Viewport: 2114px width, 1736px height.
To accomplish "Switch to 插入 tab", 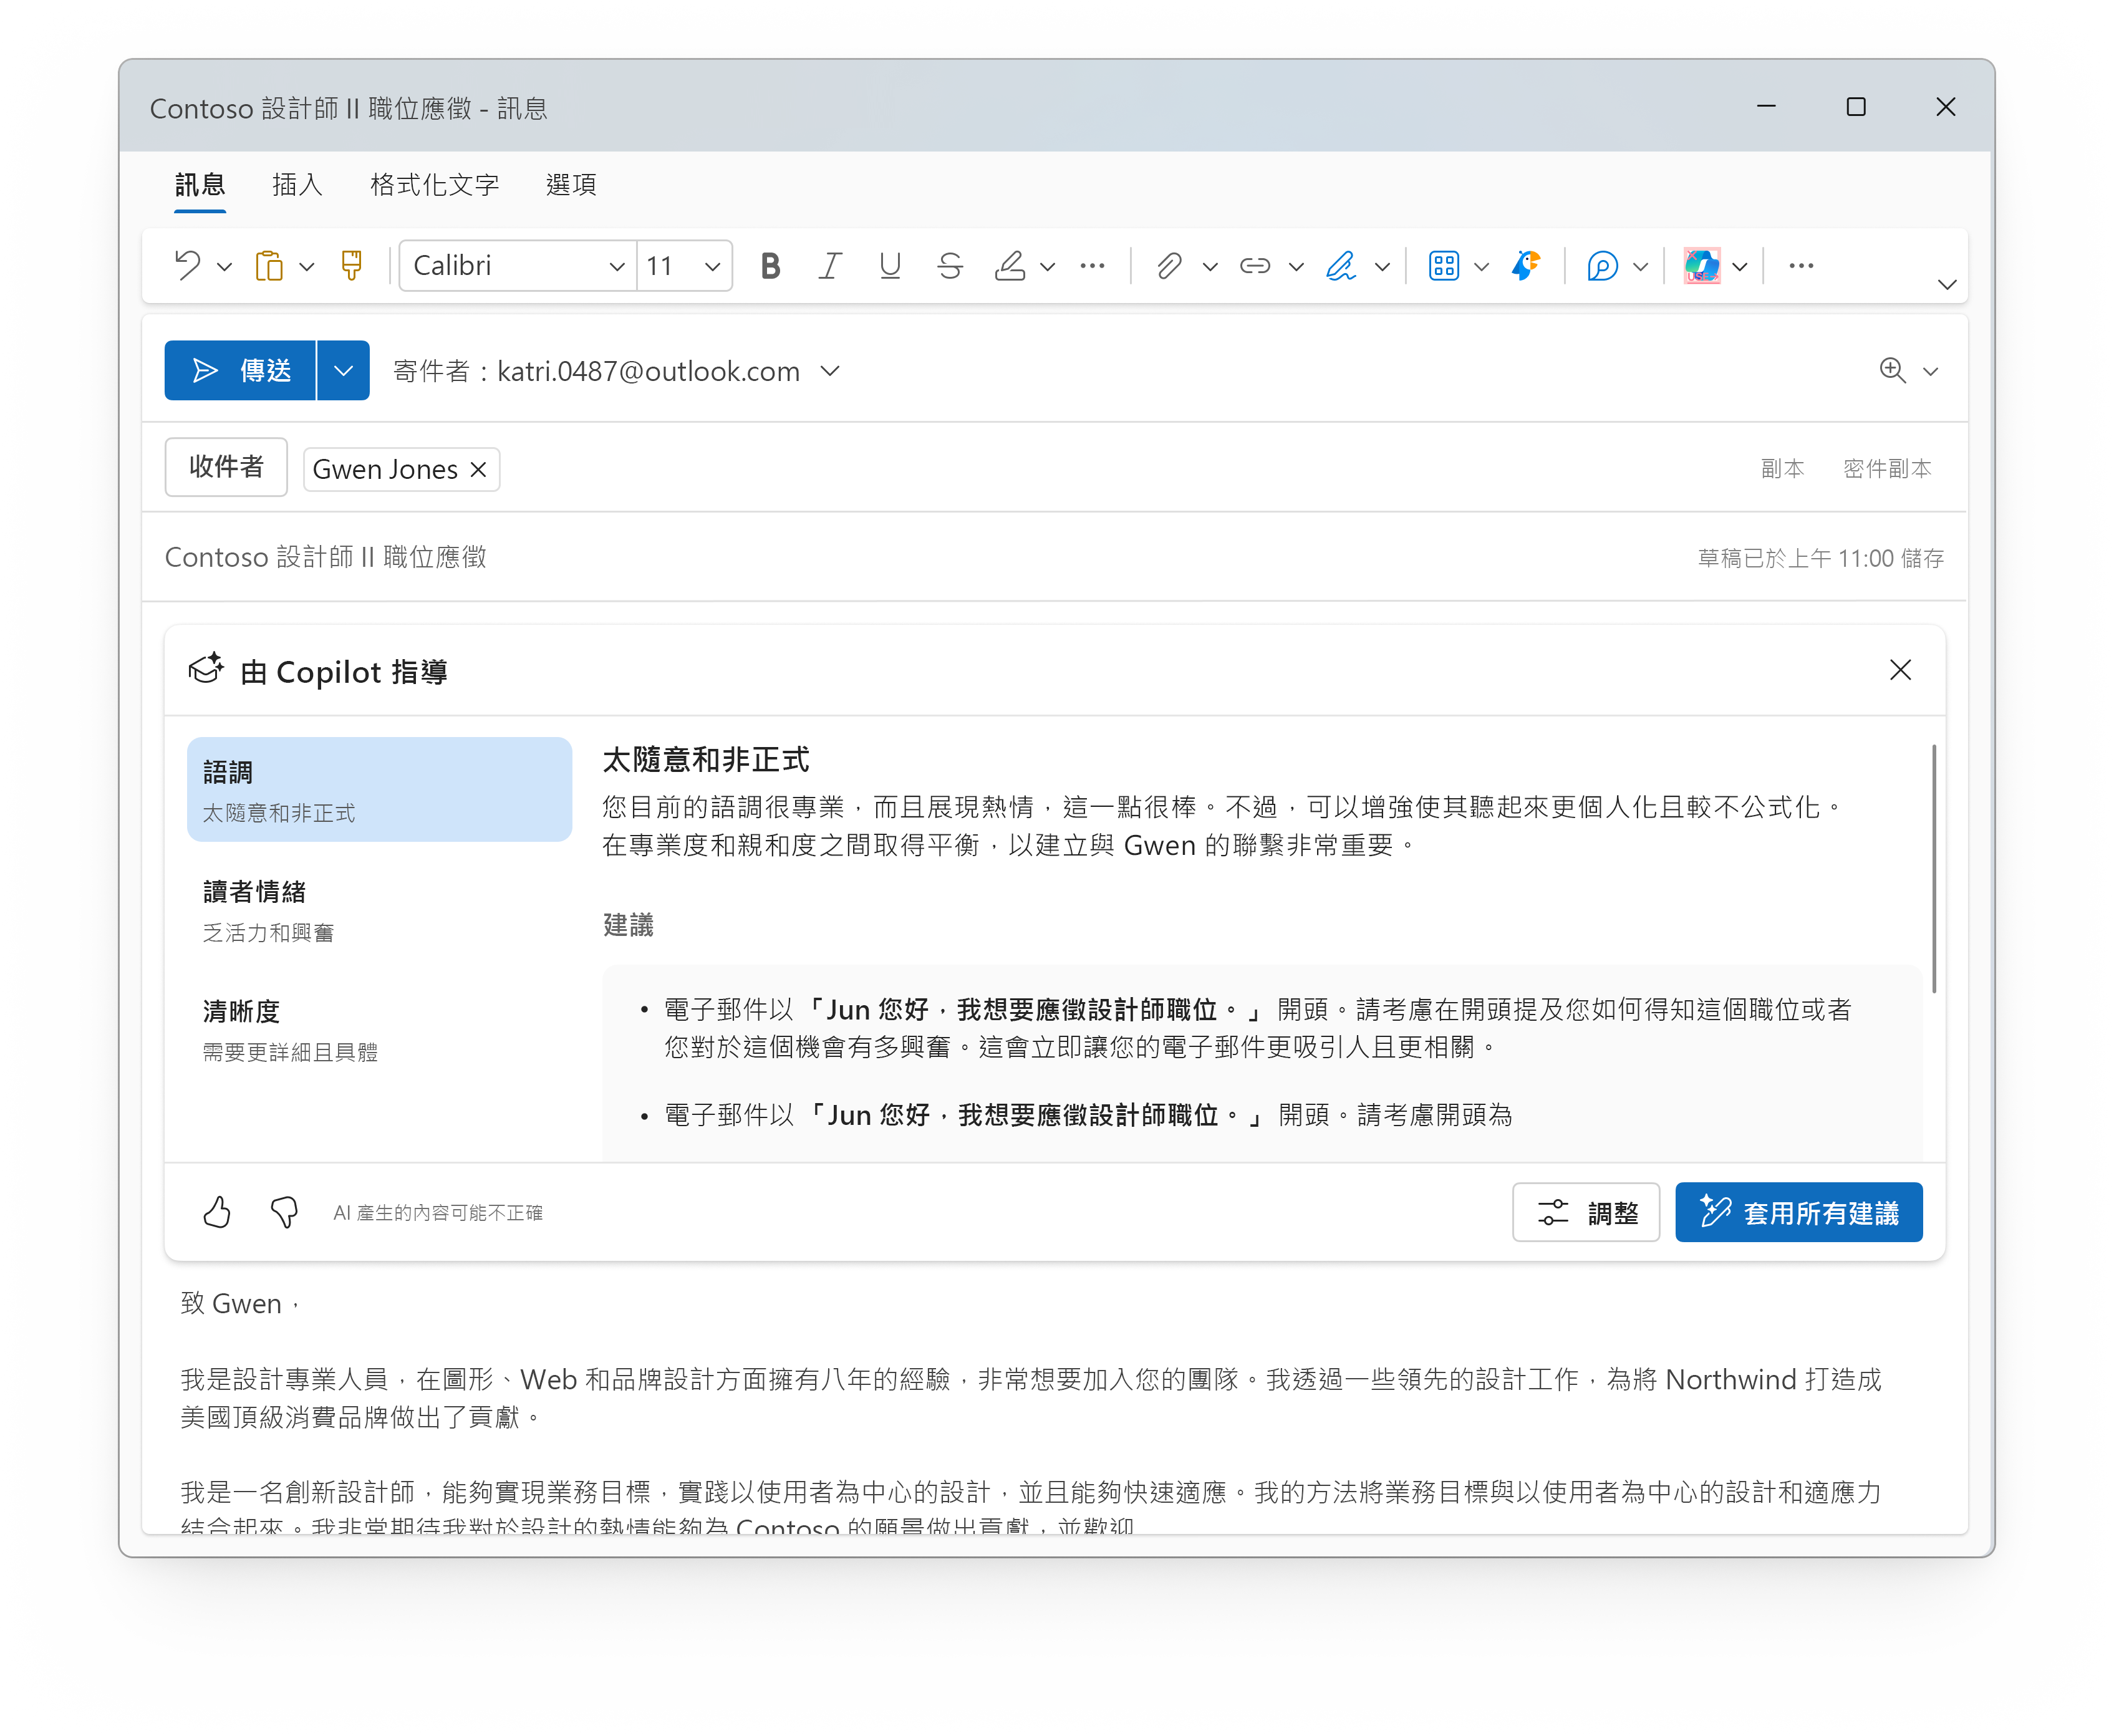I will coord(297,185).
